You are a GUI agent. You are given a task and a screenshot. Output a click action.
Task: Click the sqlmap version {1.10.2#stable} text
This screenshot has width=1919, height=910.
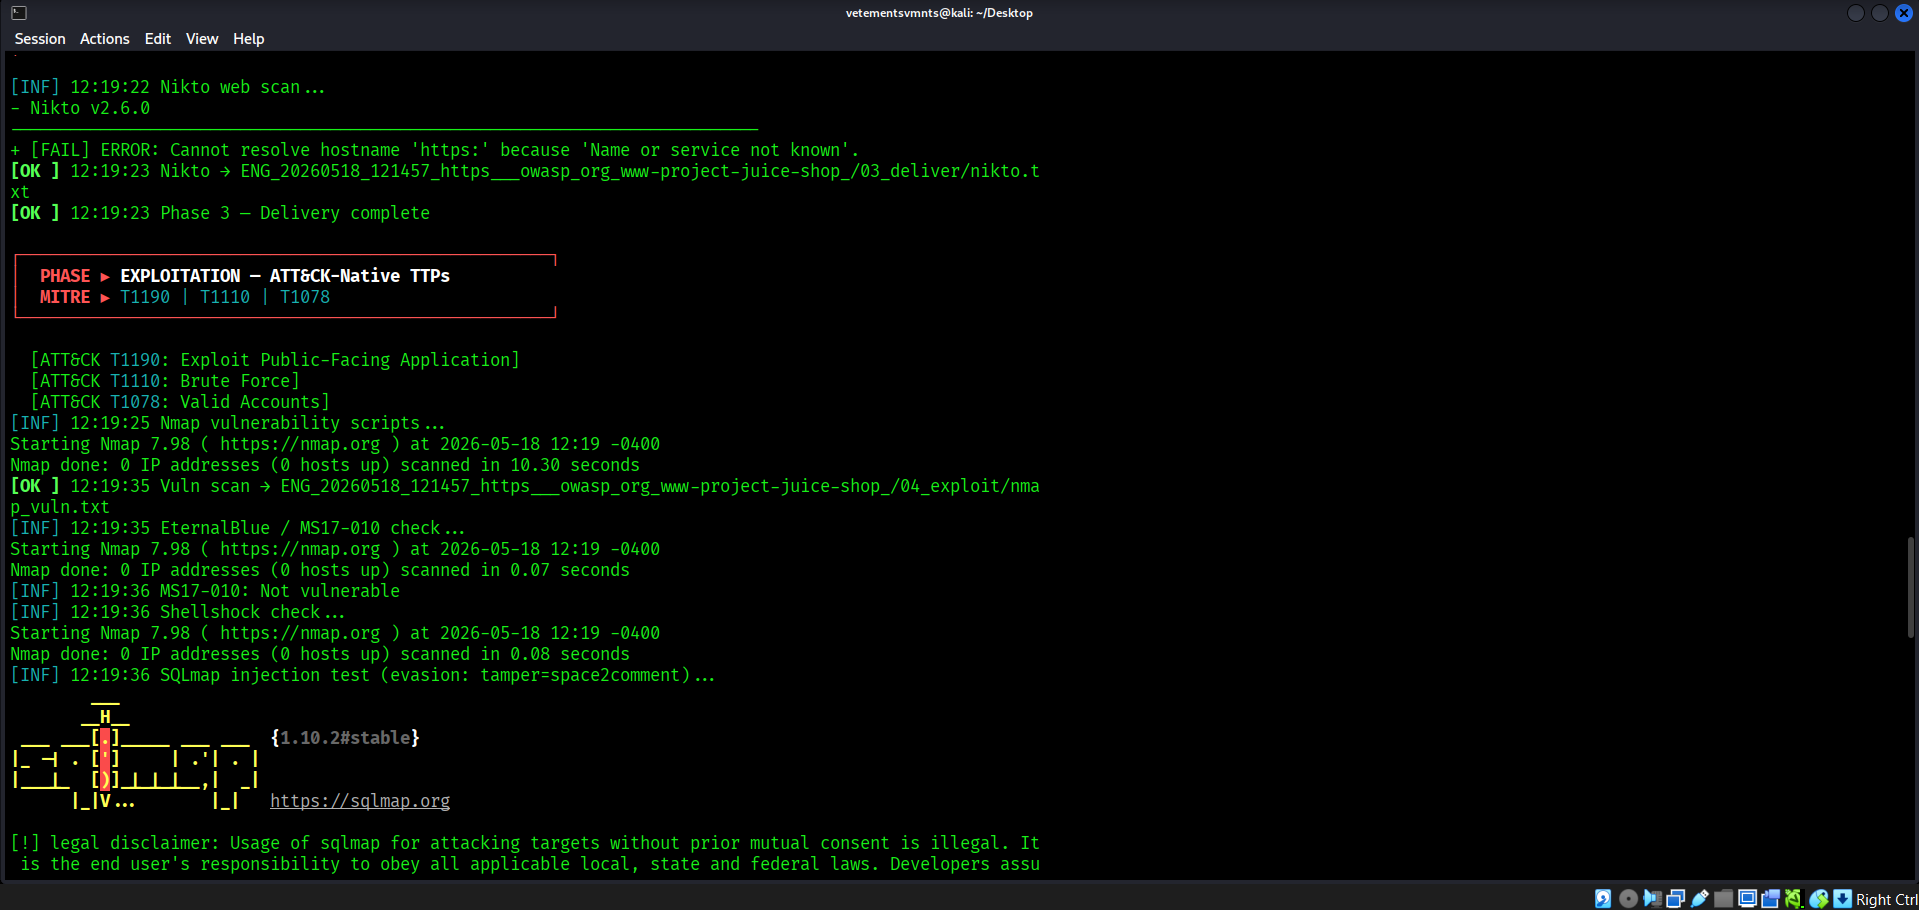pos(345,738)
